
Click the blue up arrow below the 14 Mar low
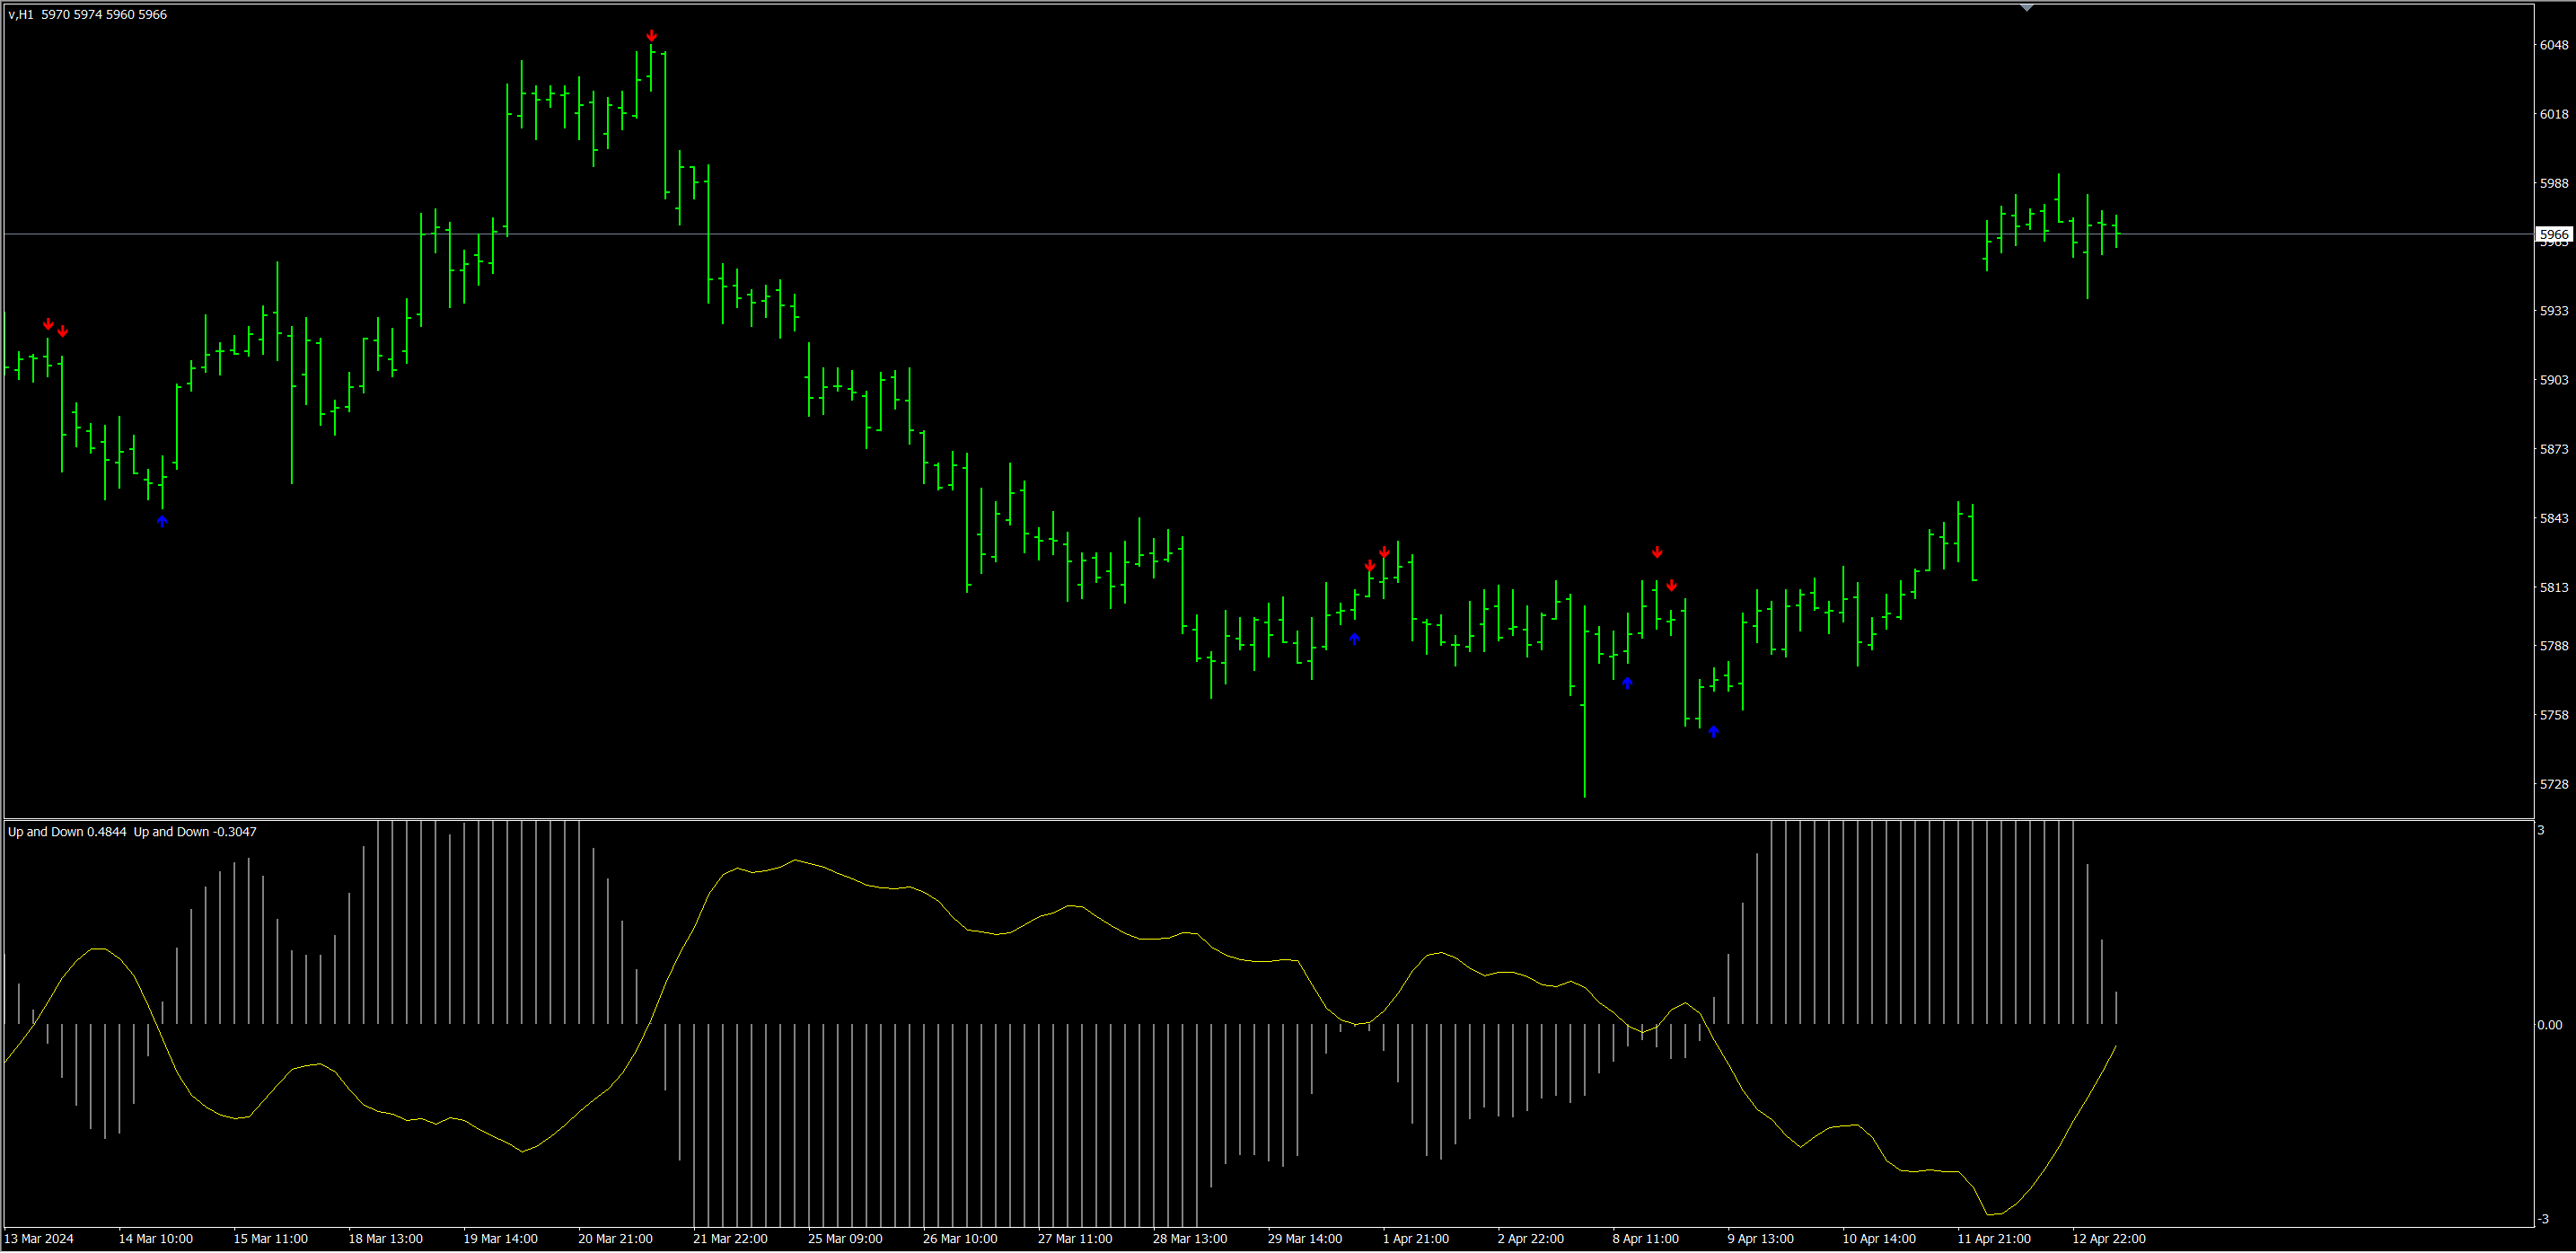[162, 521]
